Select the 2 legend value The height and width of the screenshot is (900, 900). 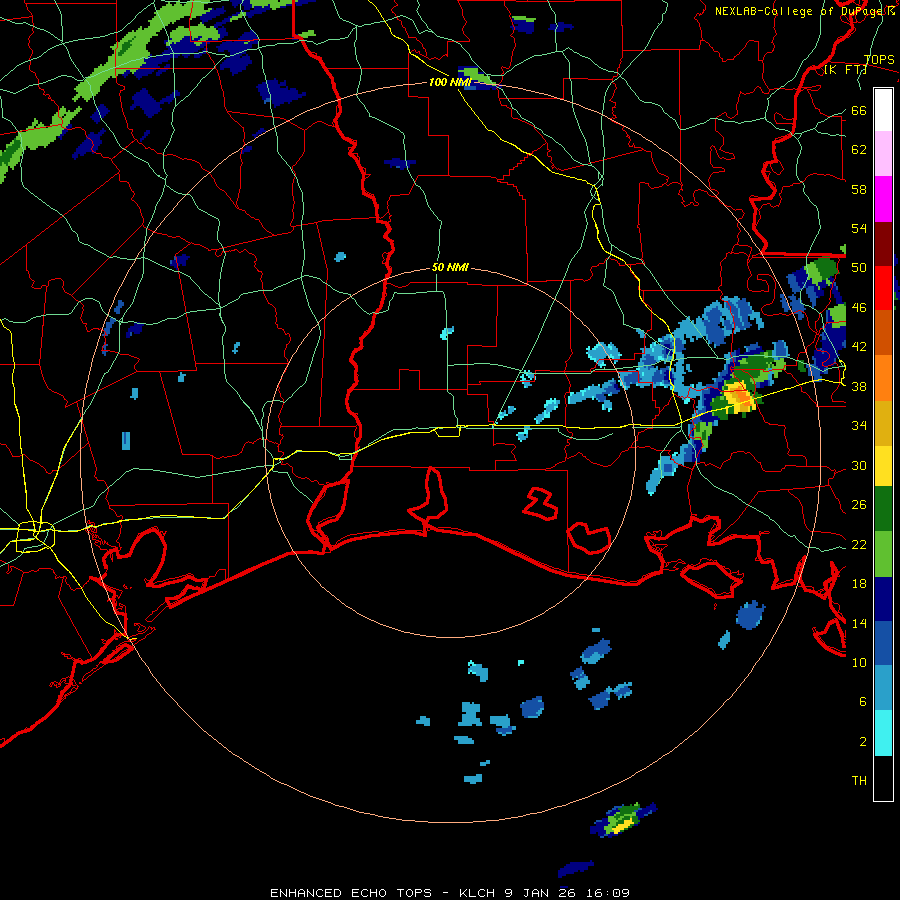pyautogui.click(x=863, y=741)
